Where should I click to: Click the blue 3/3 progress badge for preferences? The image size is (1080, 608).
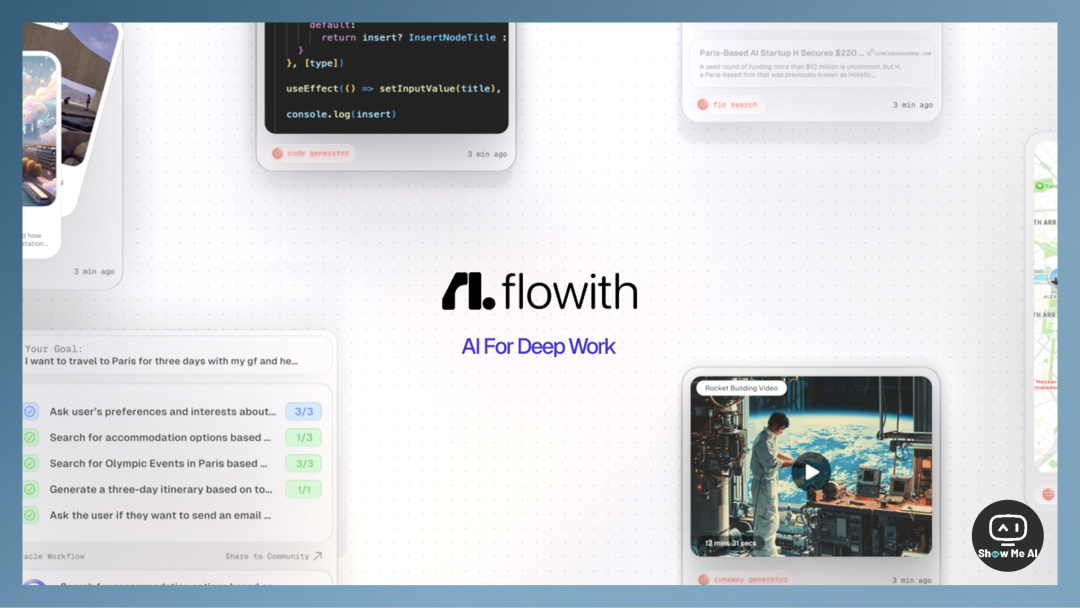tap(304, 411)
